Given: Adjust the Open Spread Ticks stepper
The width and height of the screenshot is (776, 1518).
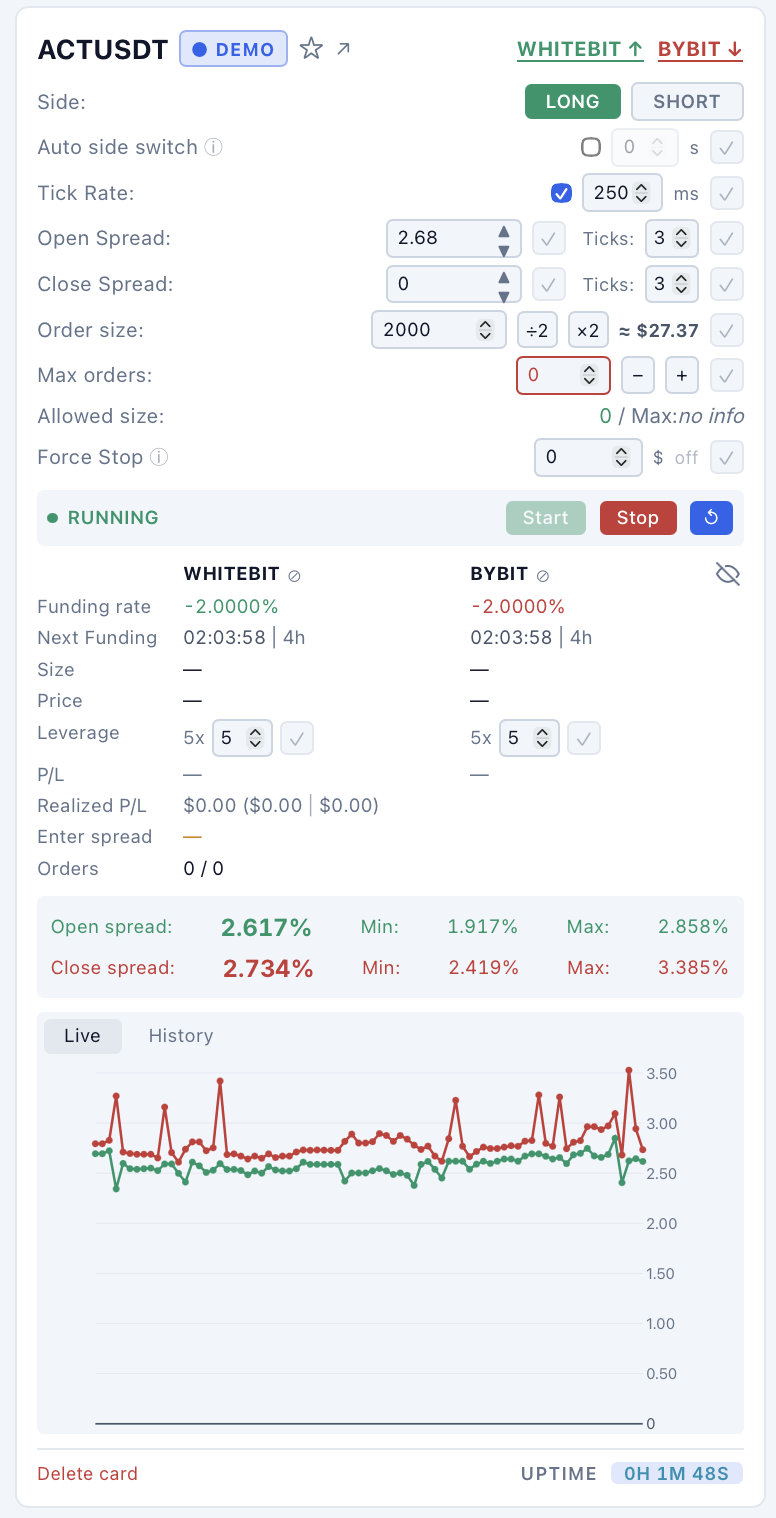Looking at the screenshot, I should (x=682, y=238).
